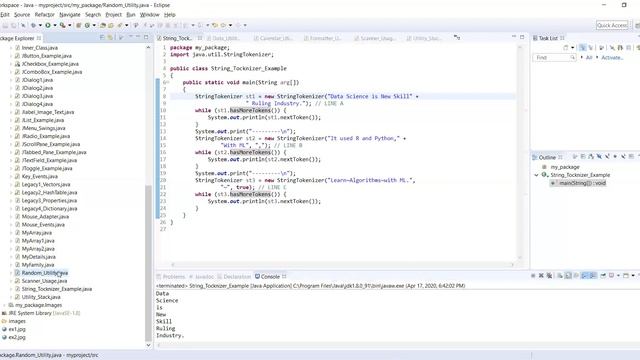
Task: Select Random_Utility.java in Package Explorer
Action: click(45, 273)
